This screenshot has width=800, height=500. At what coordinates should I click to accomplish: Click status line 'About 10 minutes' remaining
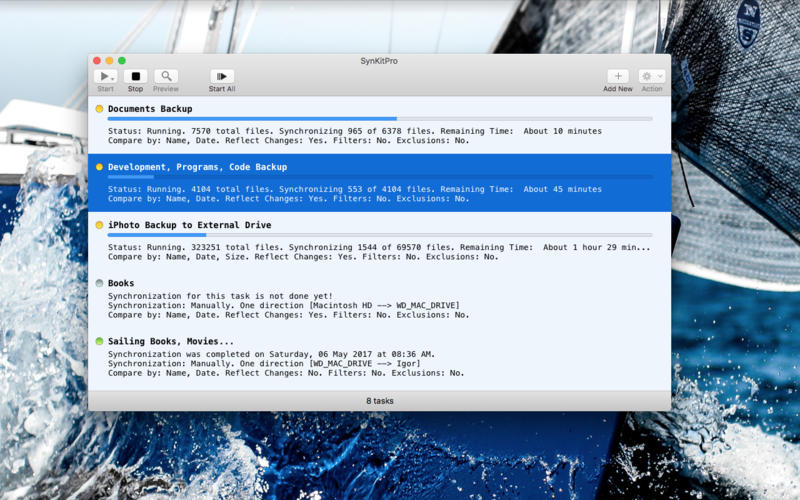click(355, 131)
